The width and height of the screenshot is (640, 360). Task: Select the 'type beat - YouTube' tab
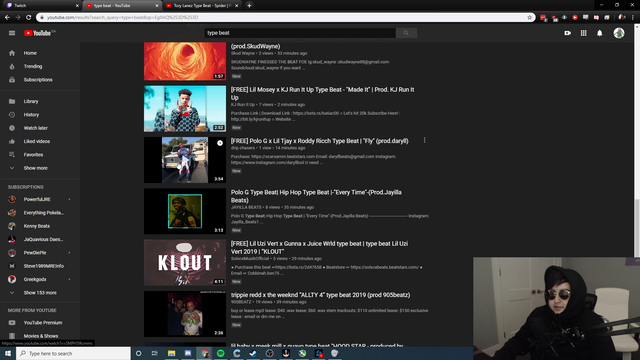[122, 6]
